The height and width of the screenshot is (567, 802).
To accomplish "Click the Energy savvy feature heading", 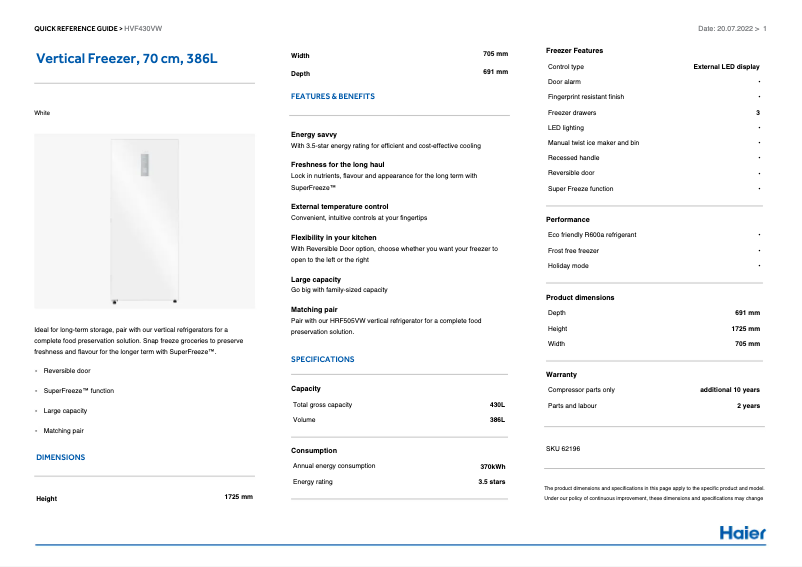I will coord(314,134).
